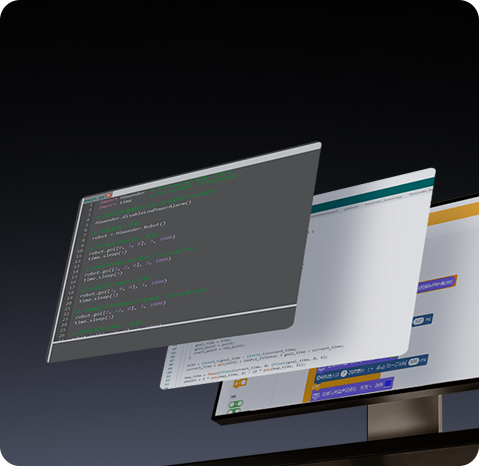Select the purple block near the orange header
The height and width of the screenshot is (466, 479).
pyautogui.click(x=437, y=284)
